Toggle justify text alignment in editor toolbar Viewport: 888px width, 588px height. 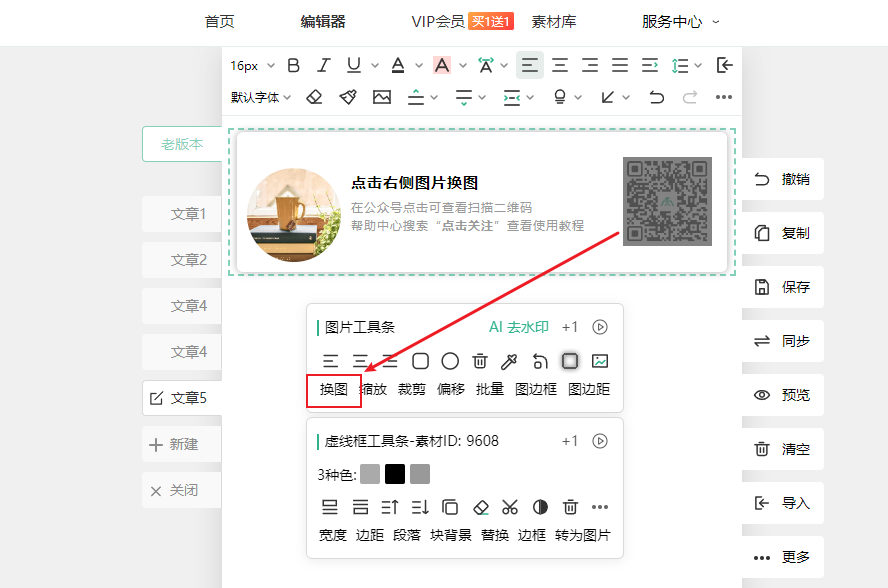[x=620, y=65]
